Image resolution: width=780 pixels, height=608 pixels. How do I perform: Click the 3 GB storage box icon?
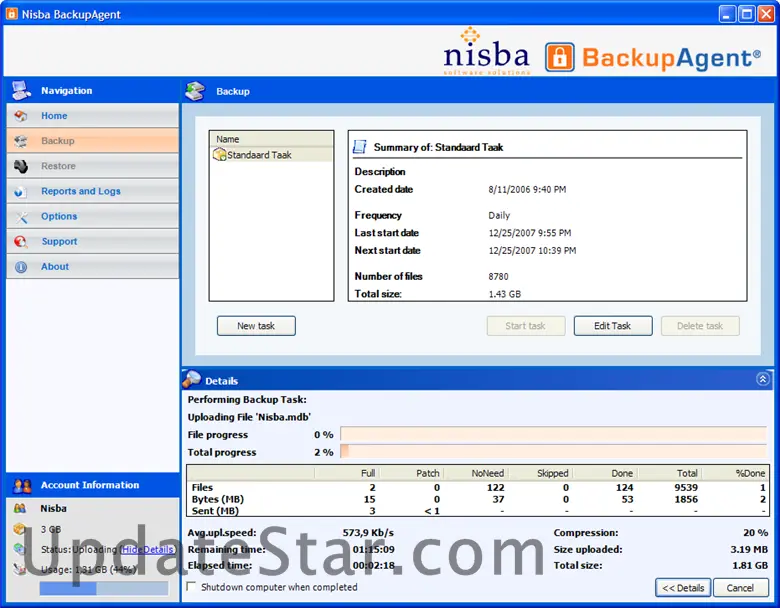[x=19, y=528]
